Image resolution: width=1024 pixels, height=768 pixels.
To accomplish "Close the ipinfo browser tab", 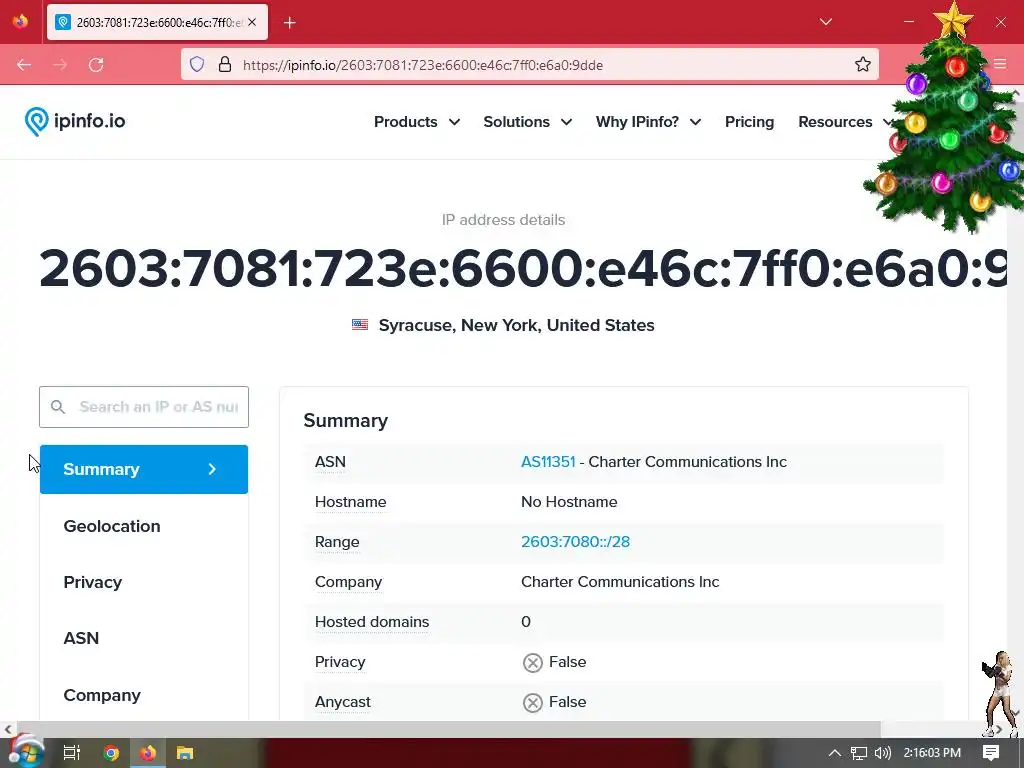I will click(x=252, y=22).
